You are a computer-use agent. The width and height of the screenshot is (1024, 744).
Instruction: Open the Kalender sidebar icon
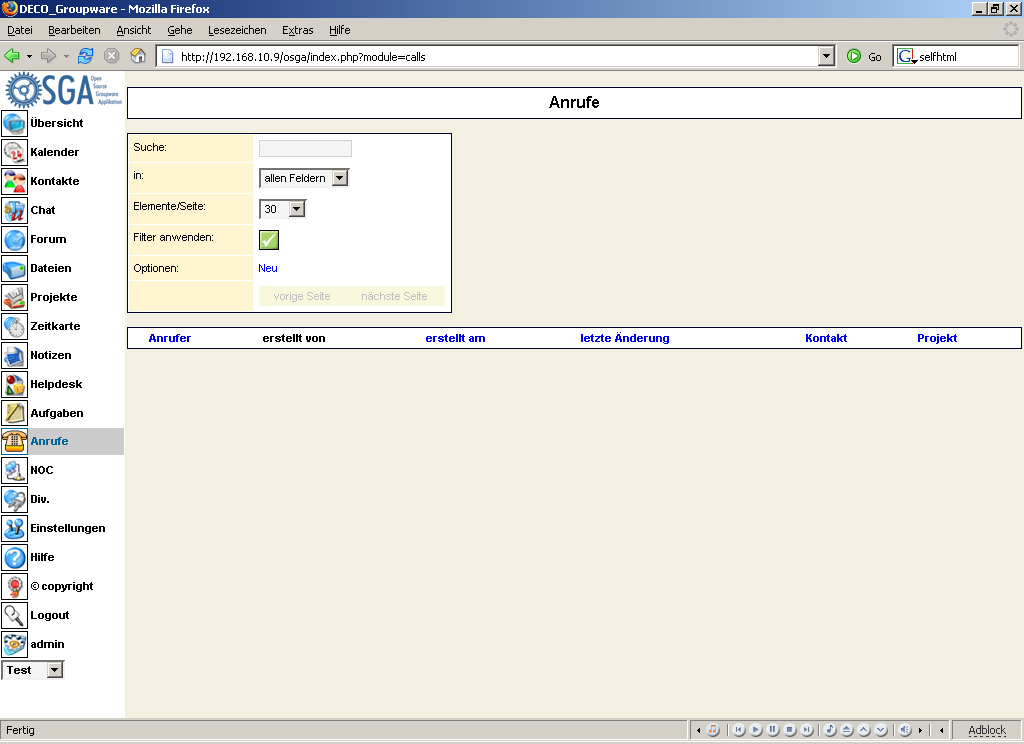click(x=14, y=152)
